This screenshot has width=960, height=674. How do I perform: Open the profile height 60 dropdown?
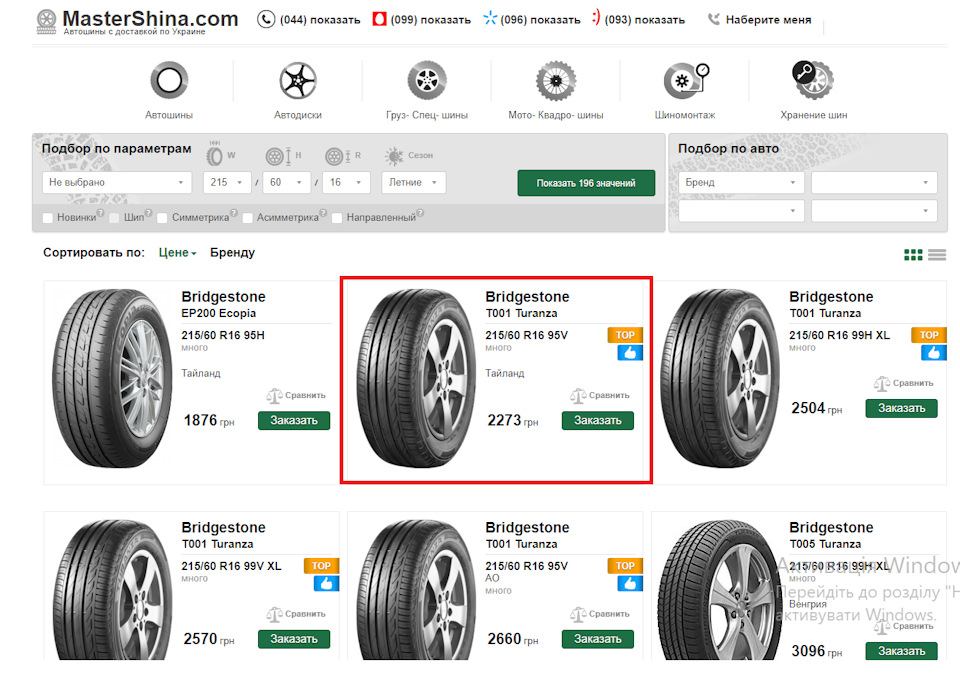tap(287, 182)
